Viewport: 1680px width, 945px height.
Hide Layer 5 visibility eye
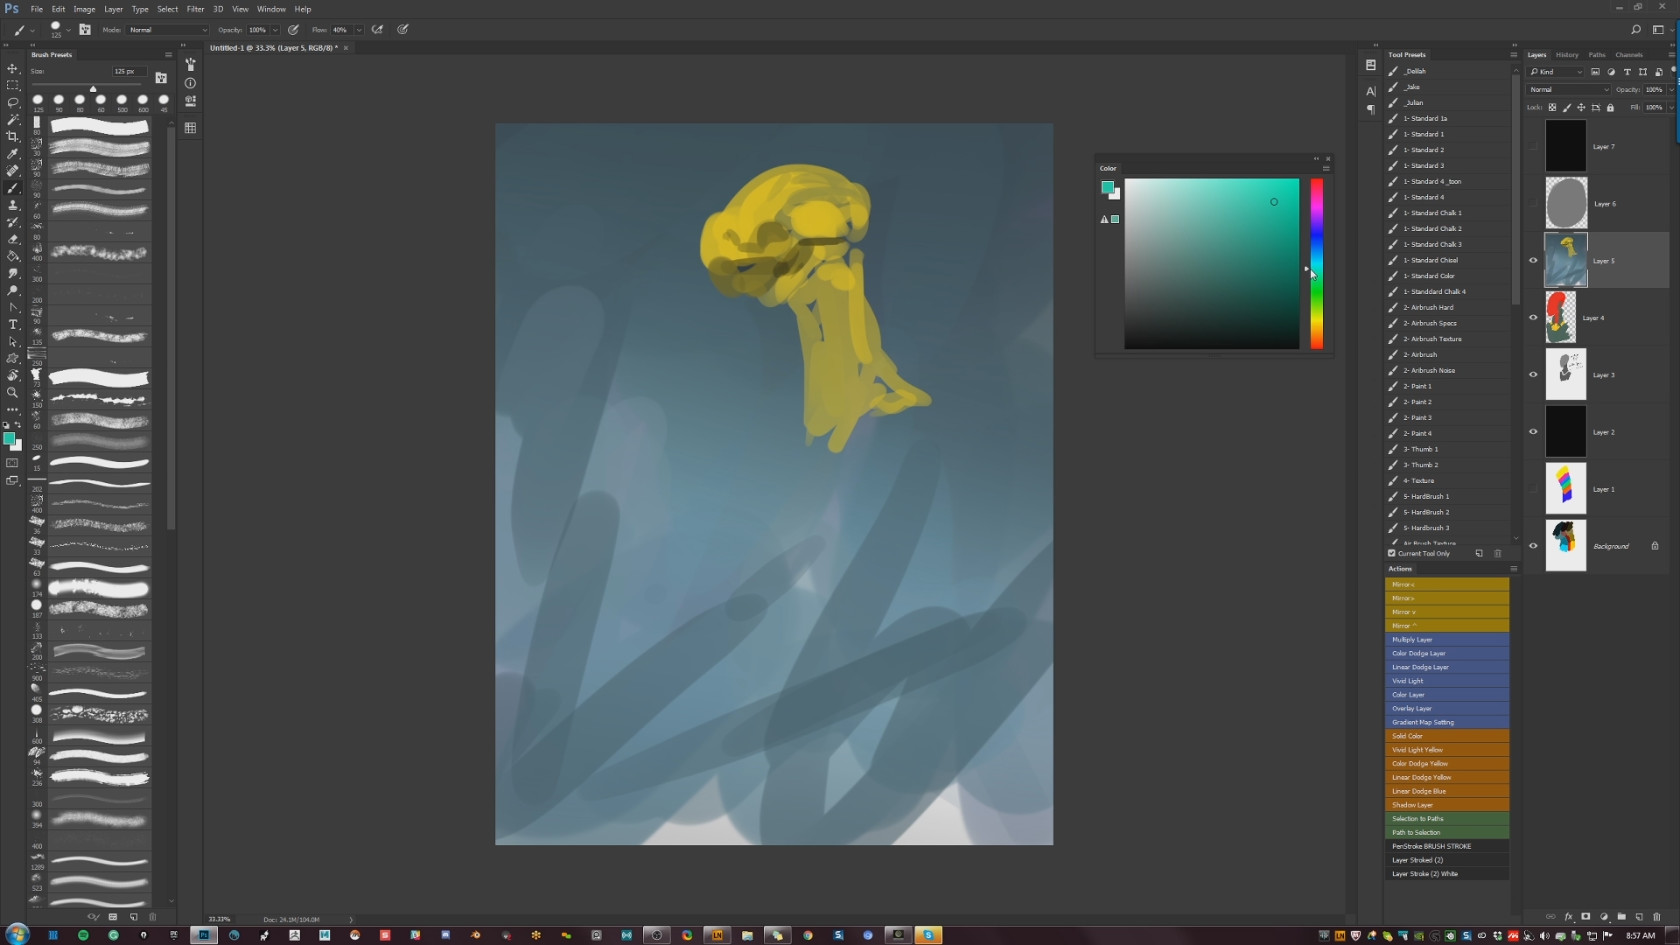(x=1533, y=261)
